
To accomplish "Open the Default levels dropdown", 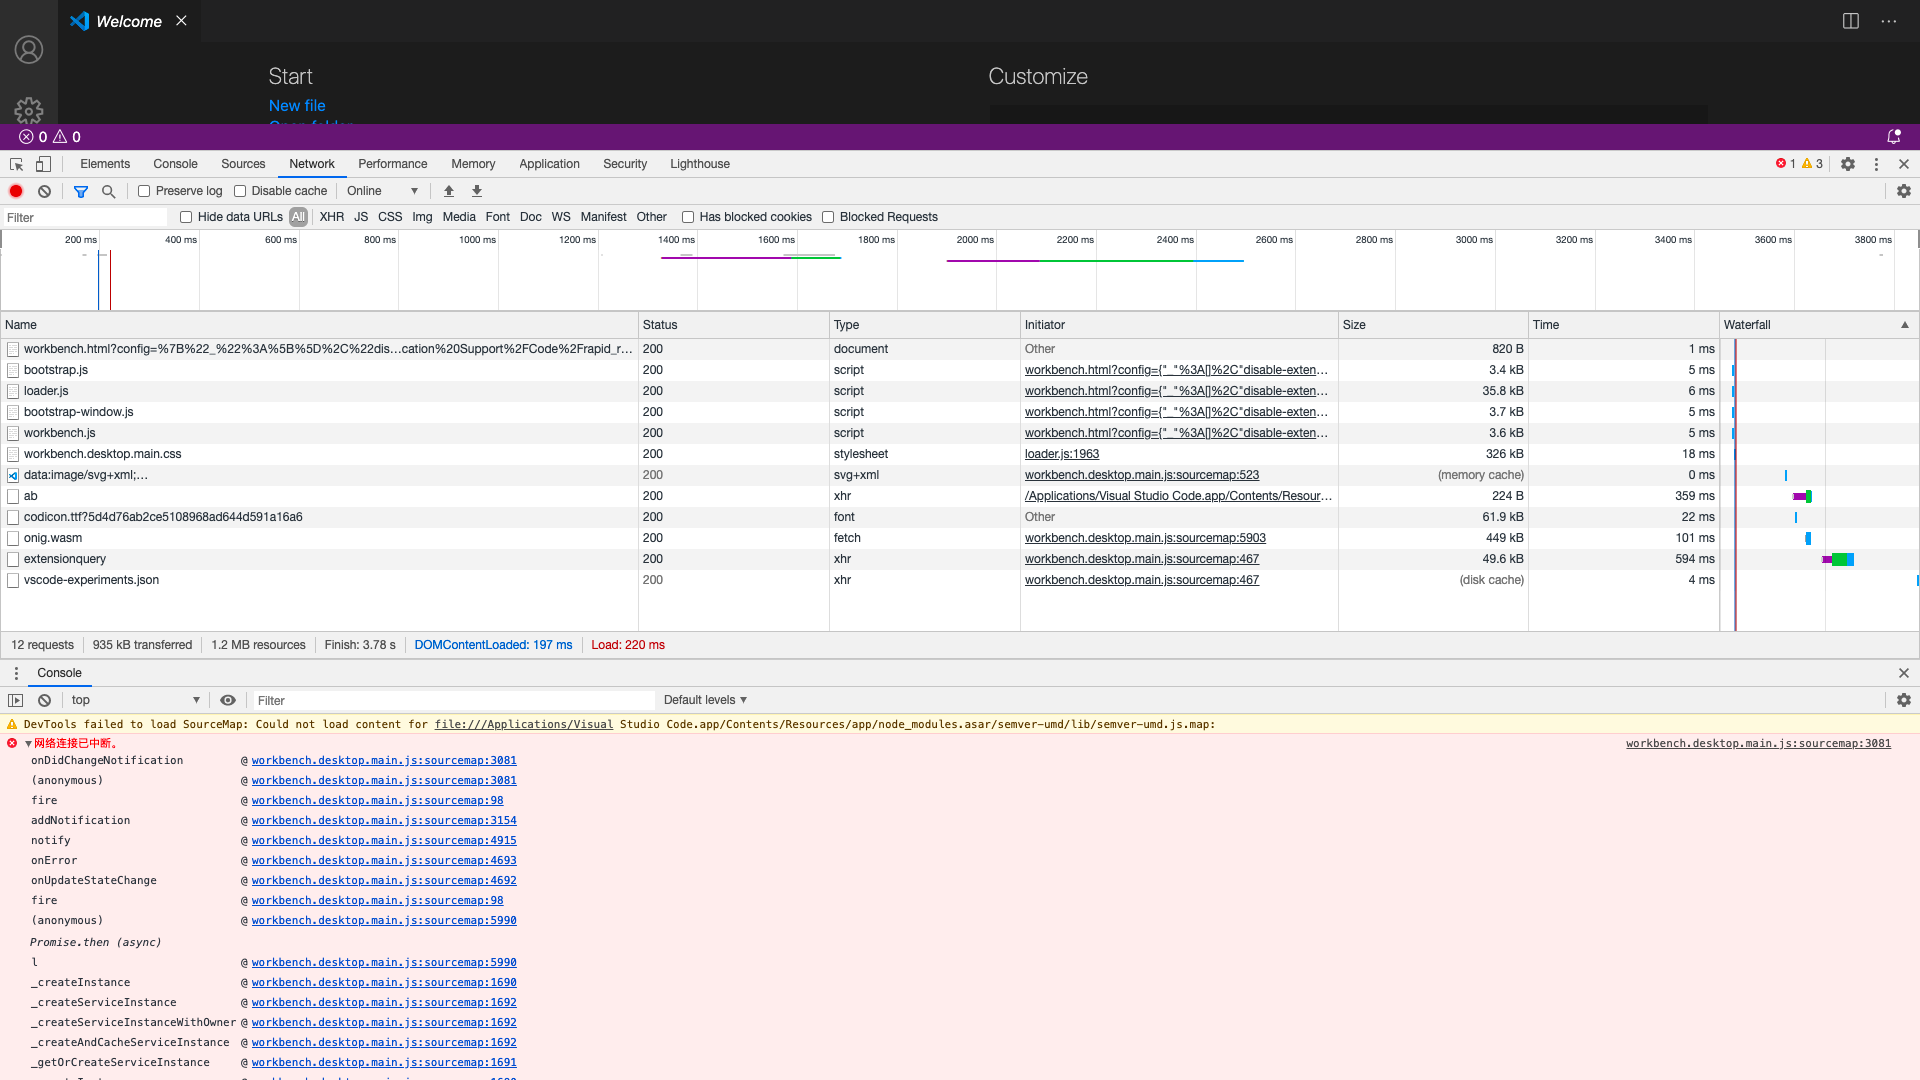I will tap(705, 700).
